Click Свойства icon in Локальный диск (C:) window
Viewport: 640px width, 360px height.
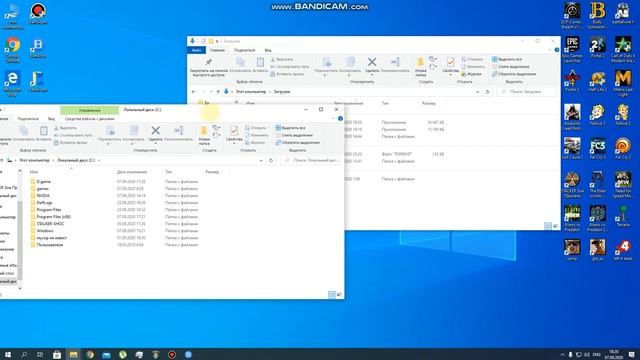coord(234,131)
